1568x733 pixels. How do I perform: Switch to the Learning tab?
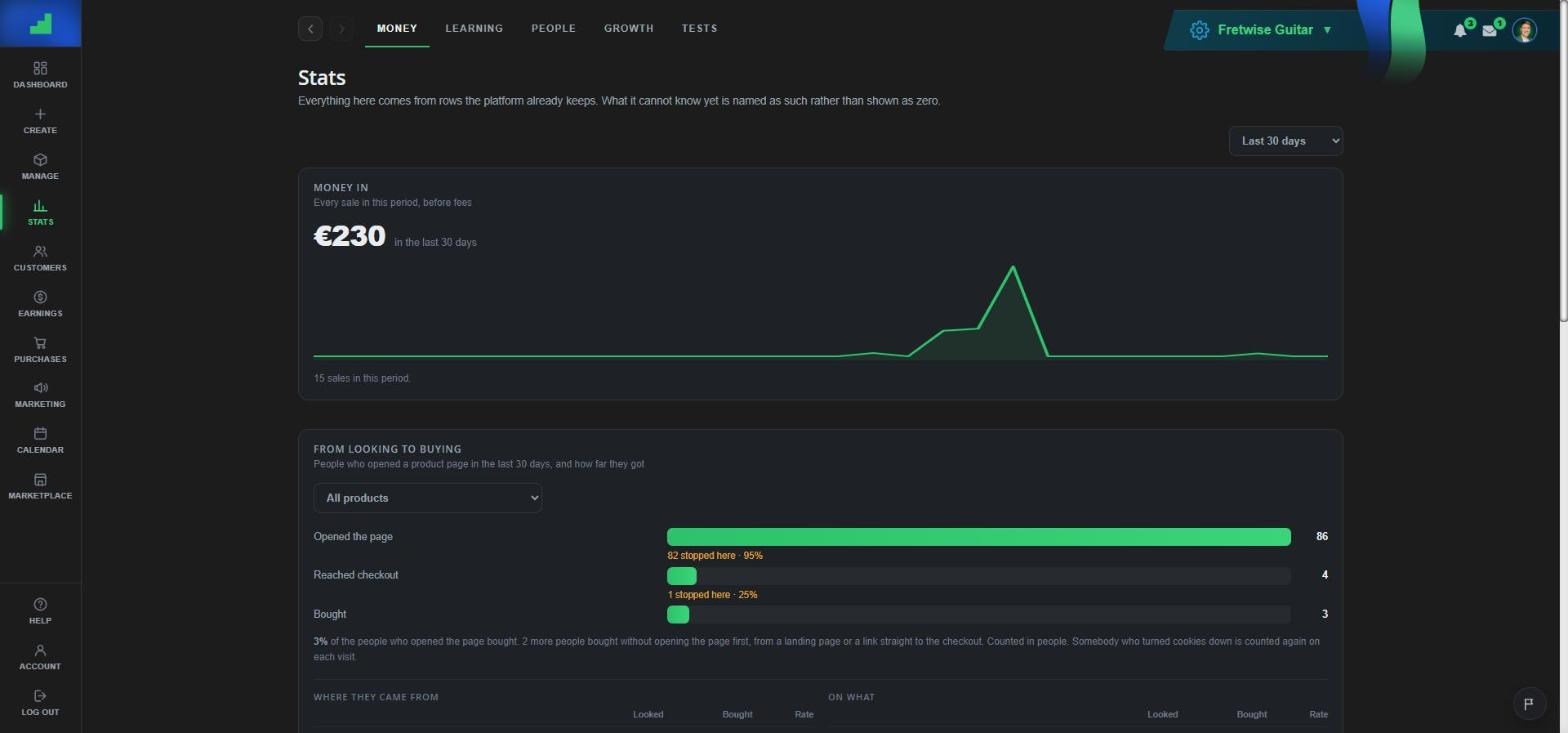[474, 29]
